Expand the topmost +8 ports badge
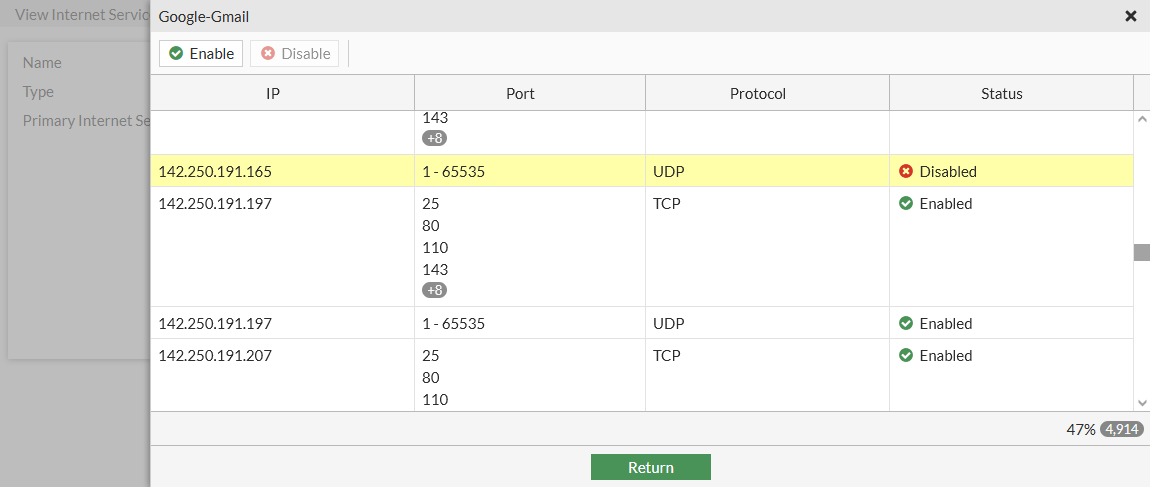The width and height of the screenshot is (1150, 487). 434,138
